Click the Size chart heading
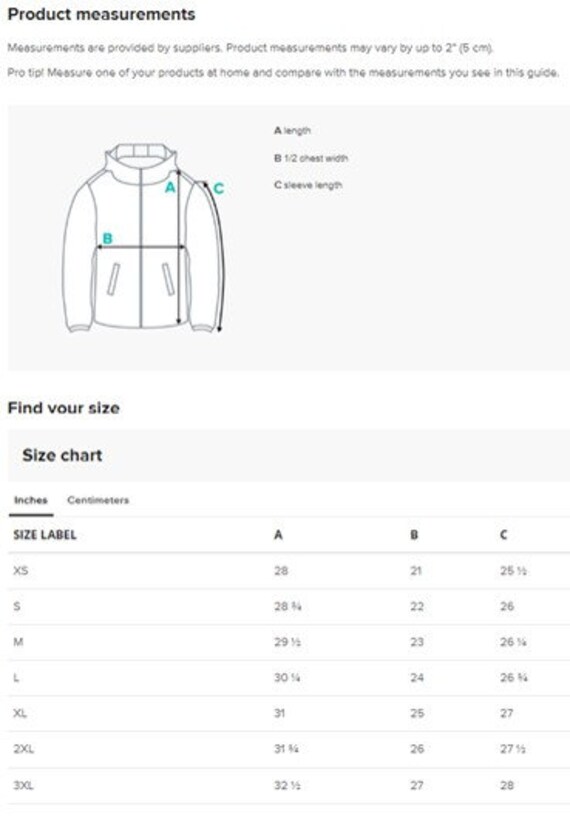 (x=62, y=455)
